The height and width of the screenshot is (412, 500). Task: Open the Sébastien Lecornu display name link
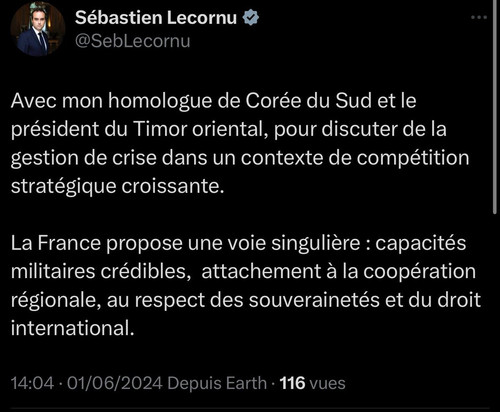156,17
